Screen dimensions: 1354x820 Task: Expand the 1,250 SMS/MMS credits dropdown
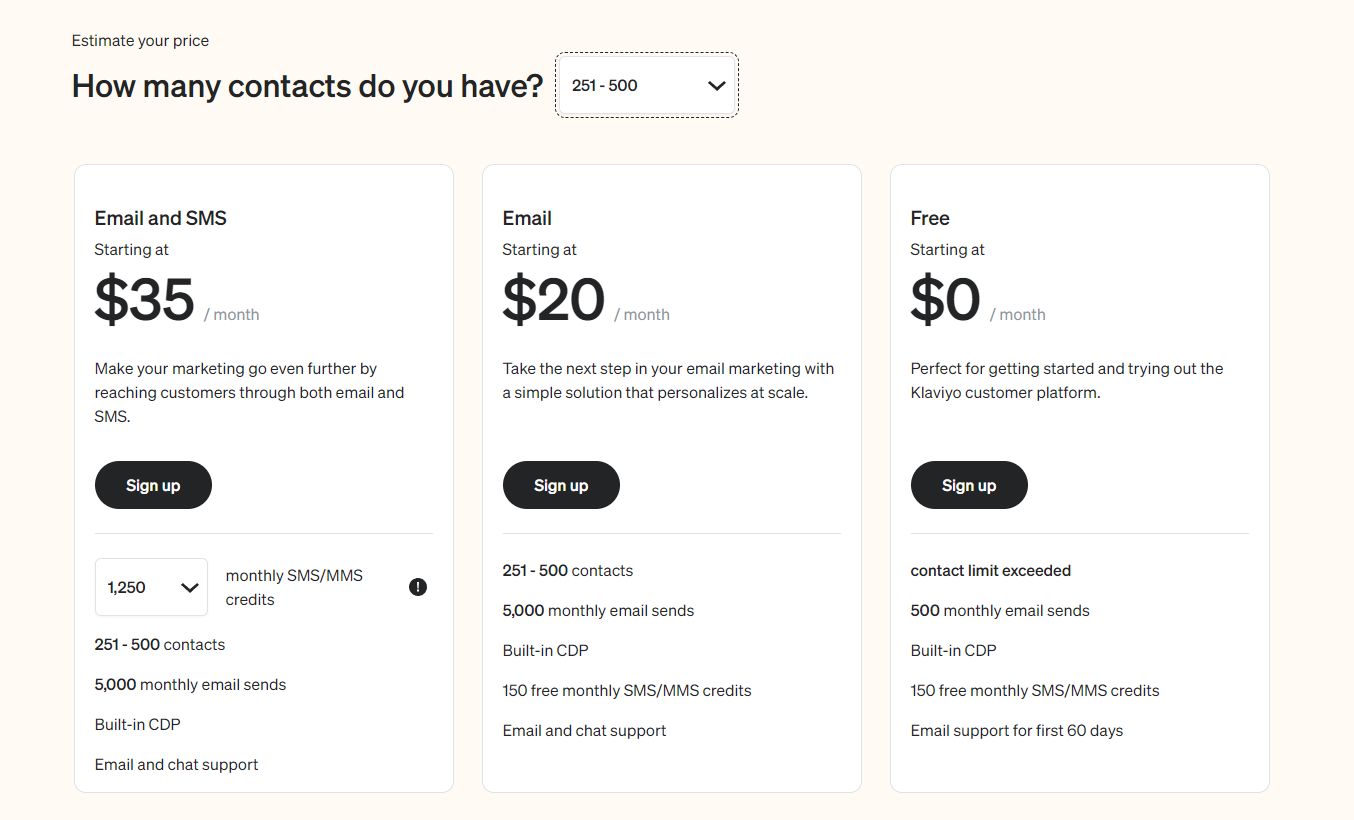pyautogui.click(x=151, y=587)
